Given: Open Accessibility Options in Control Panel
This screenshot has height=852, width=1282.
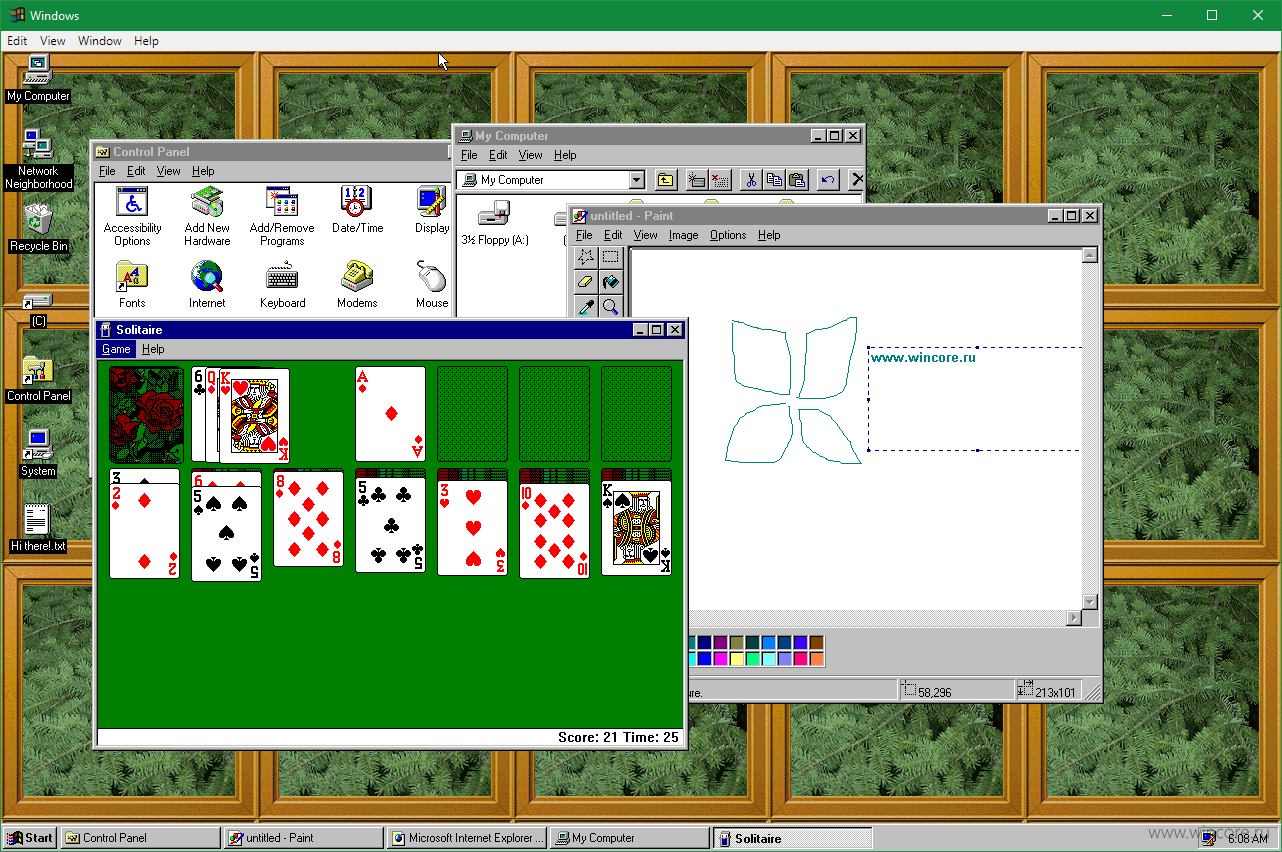Looking at the screenshot, I should click(132, 217).
